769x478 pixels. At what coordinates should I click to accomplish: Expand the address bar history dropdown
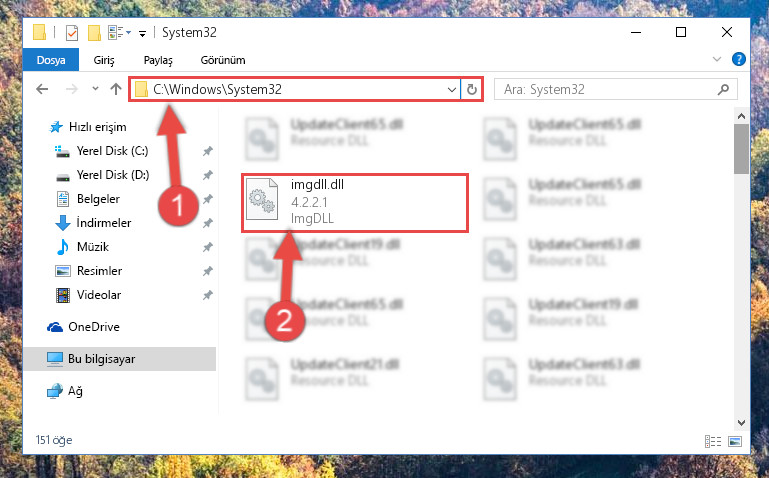pos(452,89)
